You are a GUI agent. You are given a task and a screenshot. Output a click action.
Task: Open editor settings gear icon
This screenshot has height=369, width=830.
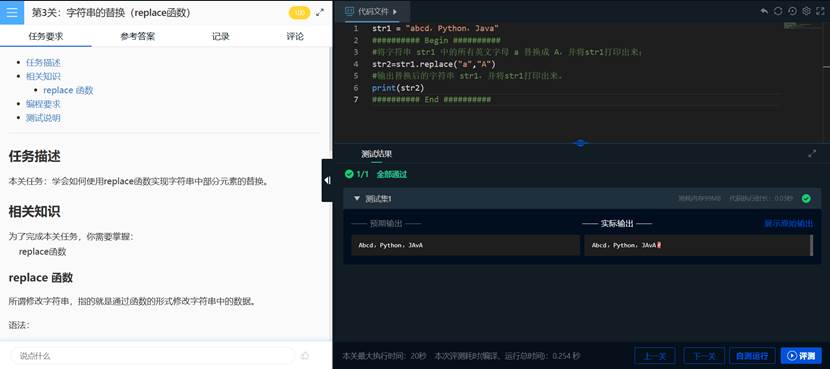[807, 11]
